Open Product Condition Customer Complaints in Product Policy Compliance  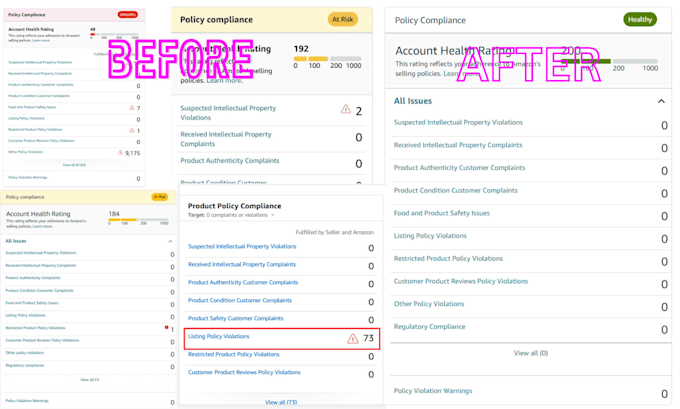pos(240,300)
